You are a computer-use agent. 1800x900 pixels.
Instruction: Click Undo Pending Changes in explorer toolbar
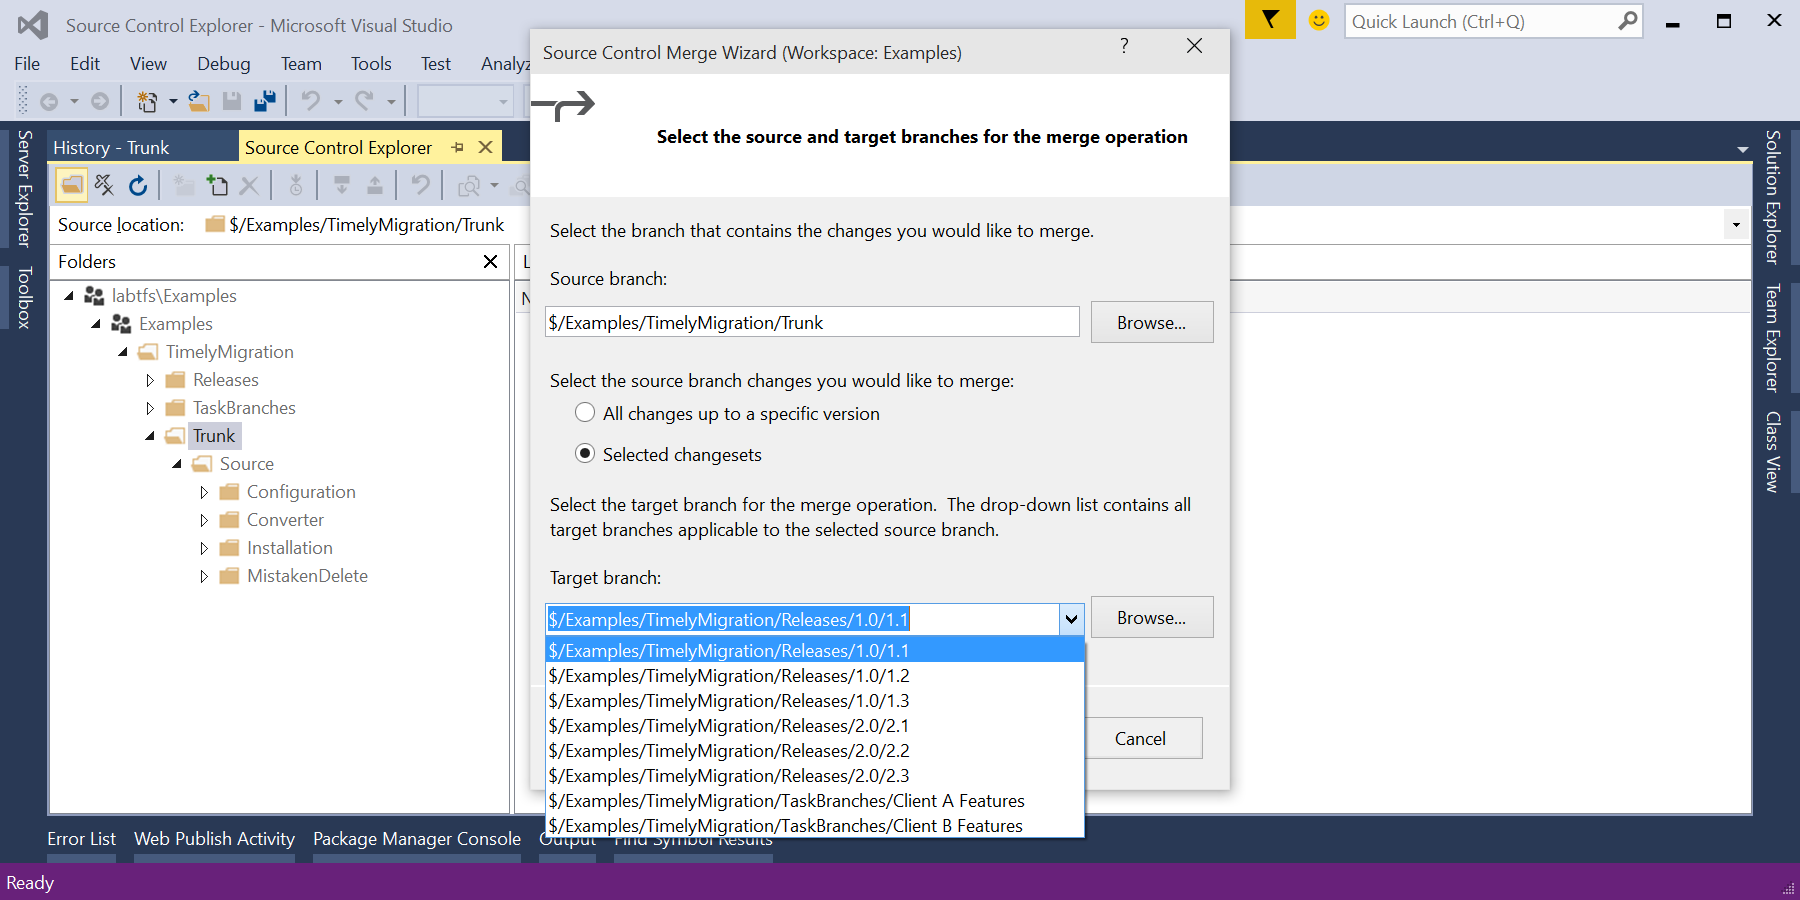point(421,185)
